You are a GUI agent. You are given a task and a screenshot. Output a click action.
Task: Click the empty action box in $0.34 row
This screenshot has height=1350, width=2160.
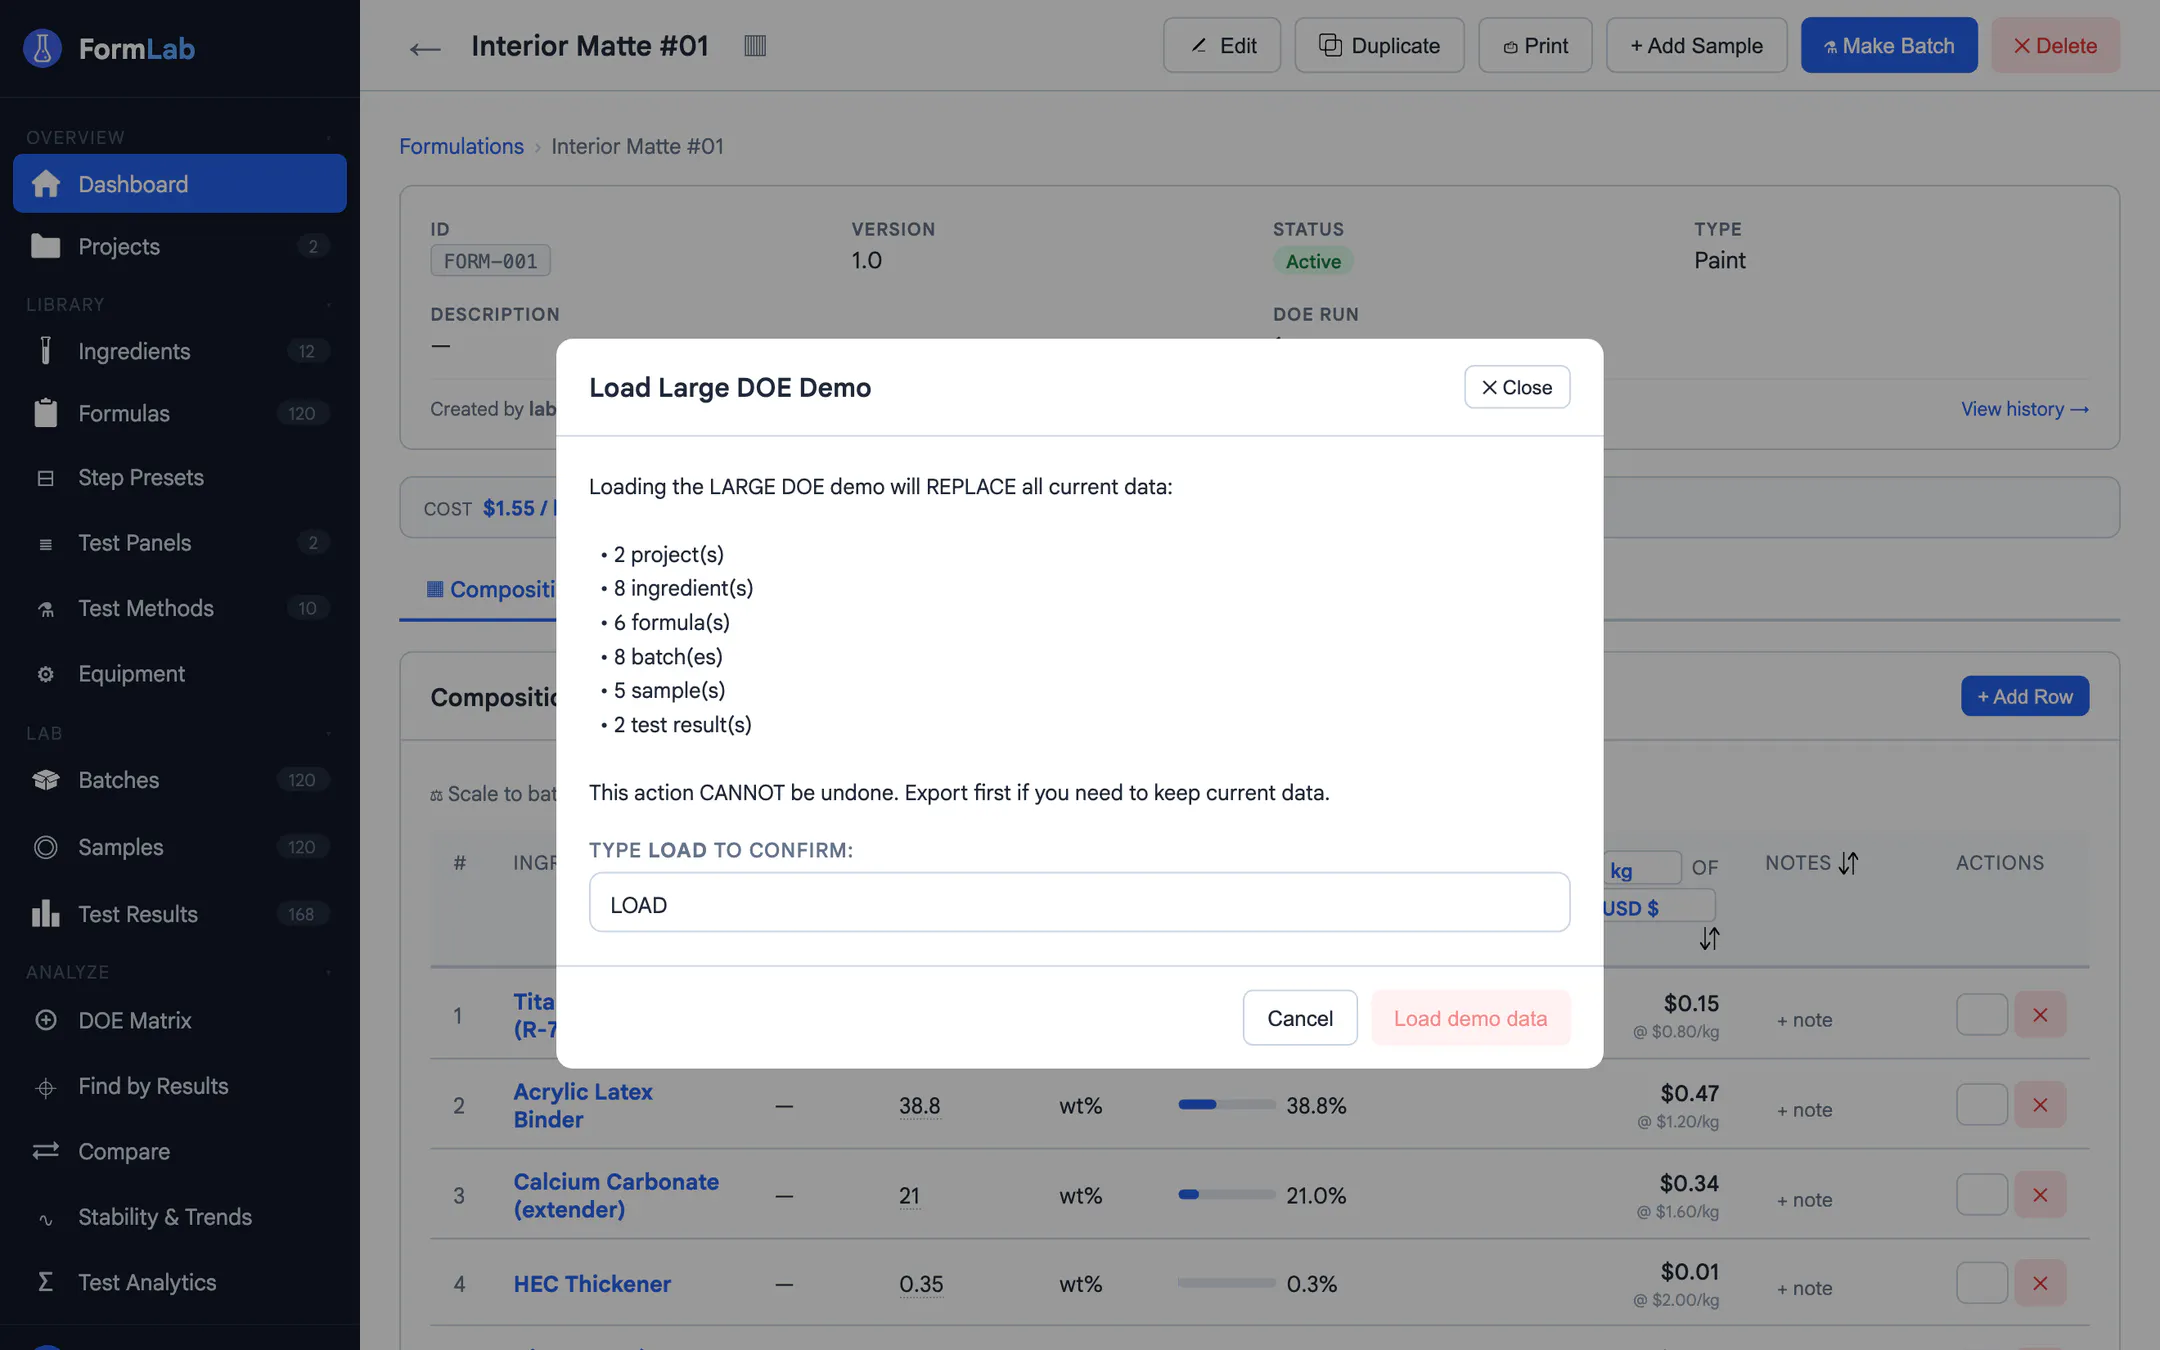tap(1982, 1195)
